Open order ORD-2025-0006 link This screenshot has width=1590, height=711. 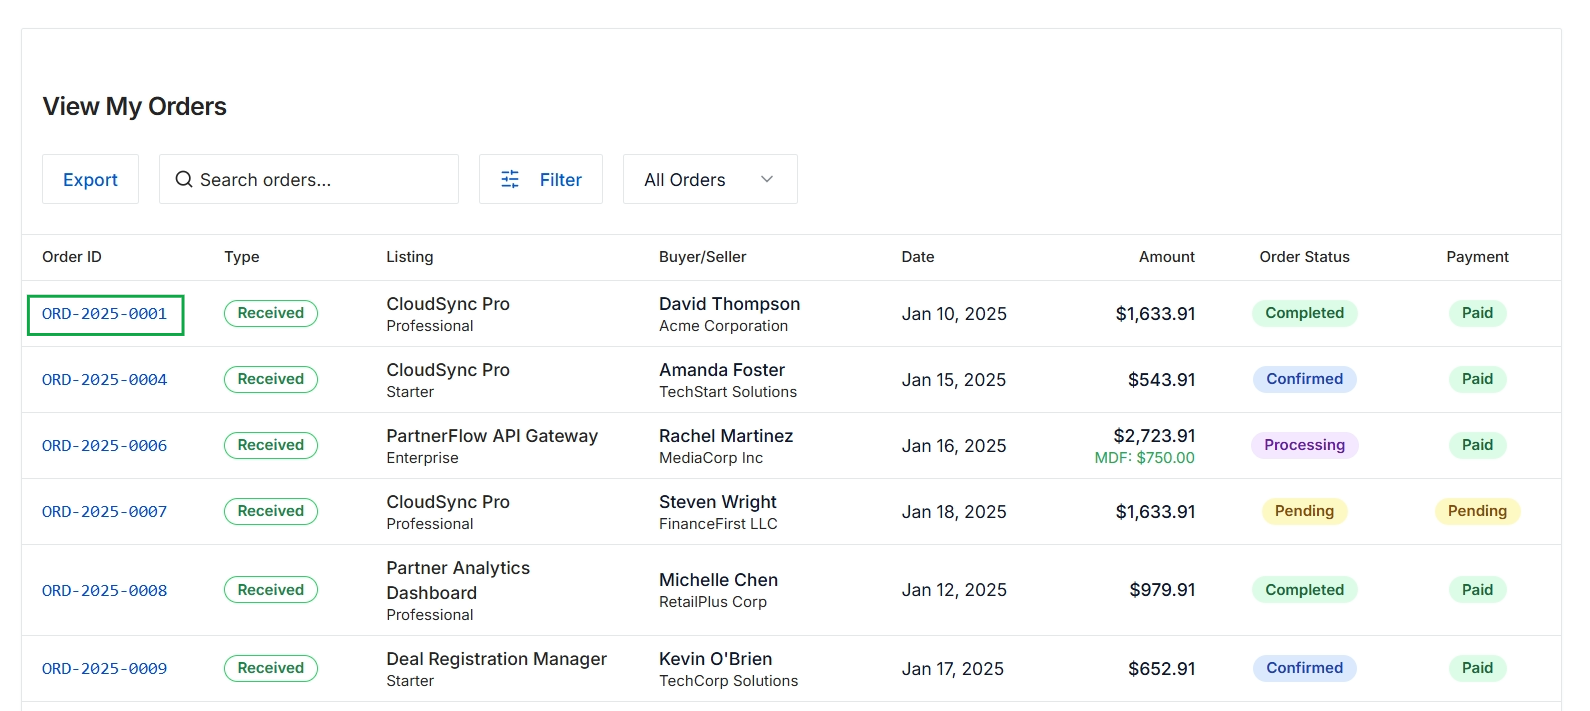(x=105, y=446)
